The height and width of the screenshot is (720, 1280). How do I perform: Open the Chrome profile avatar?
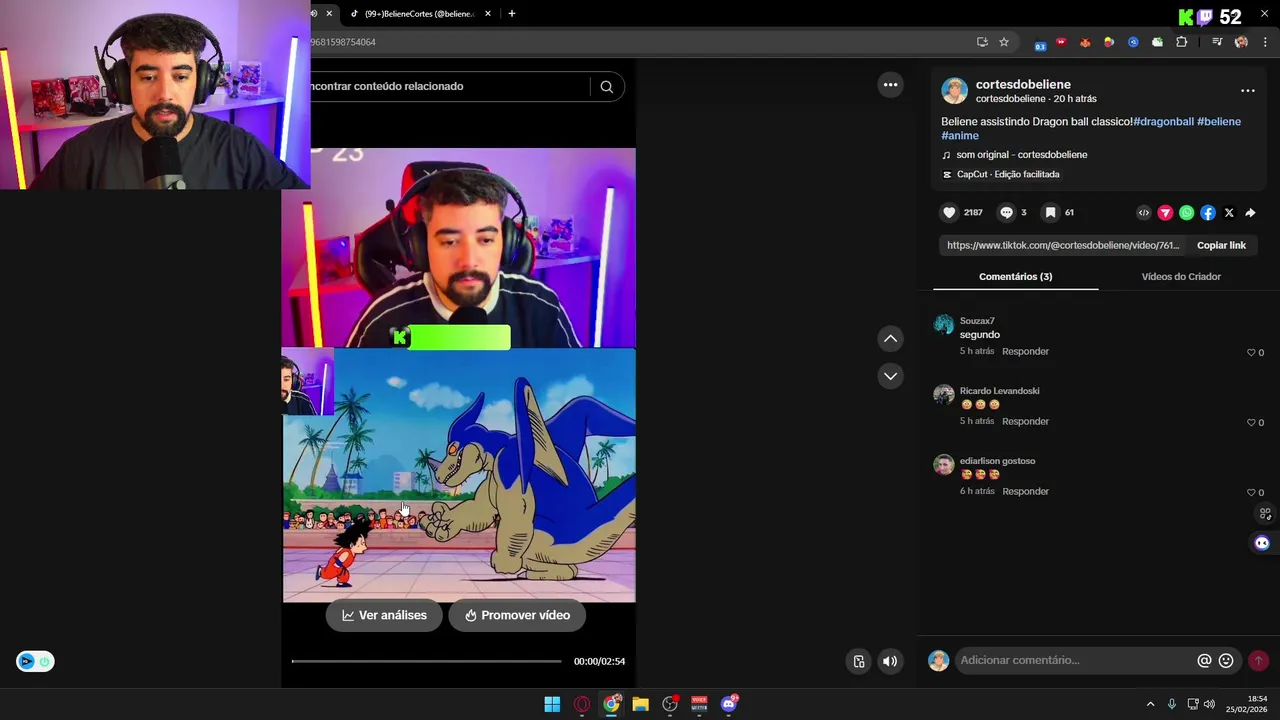(x=1241, y=42)
